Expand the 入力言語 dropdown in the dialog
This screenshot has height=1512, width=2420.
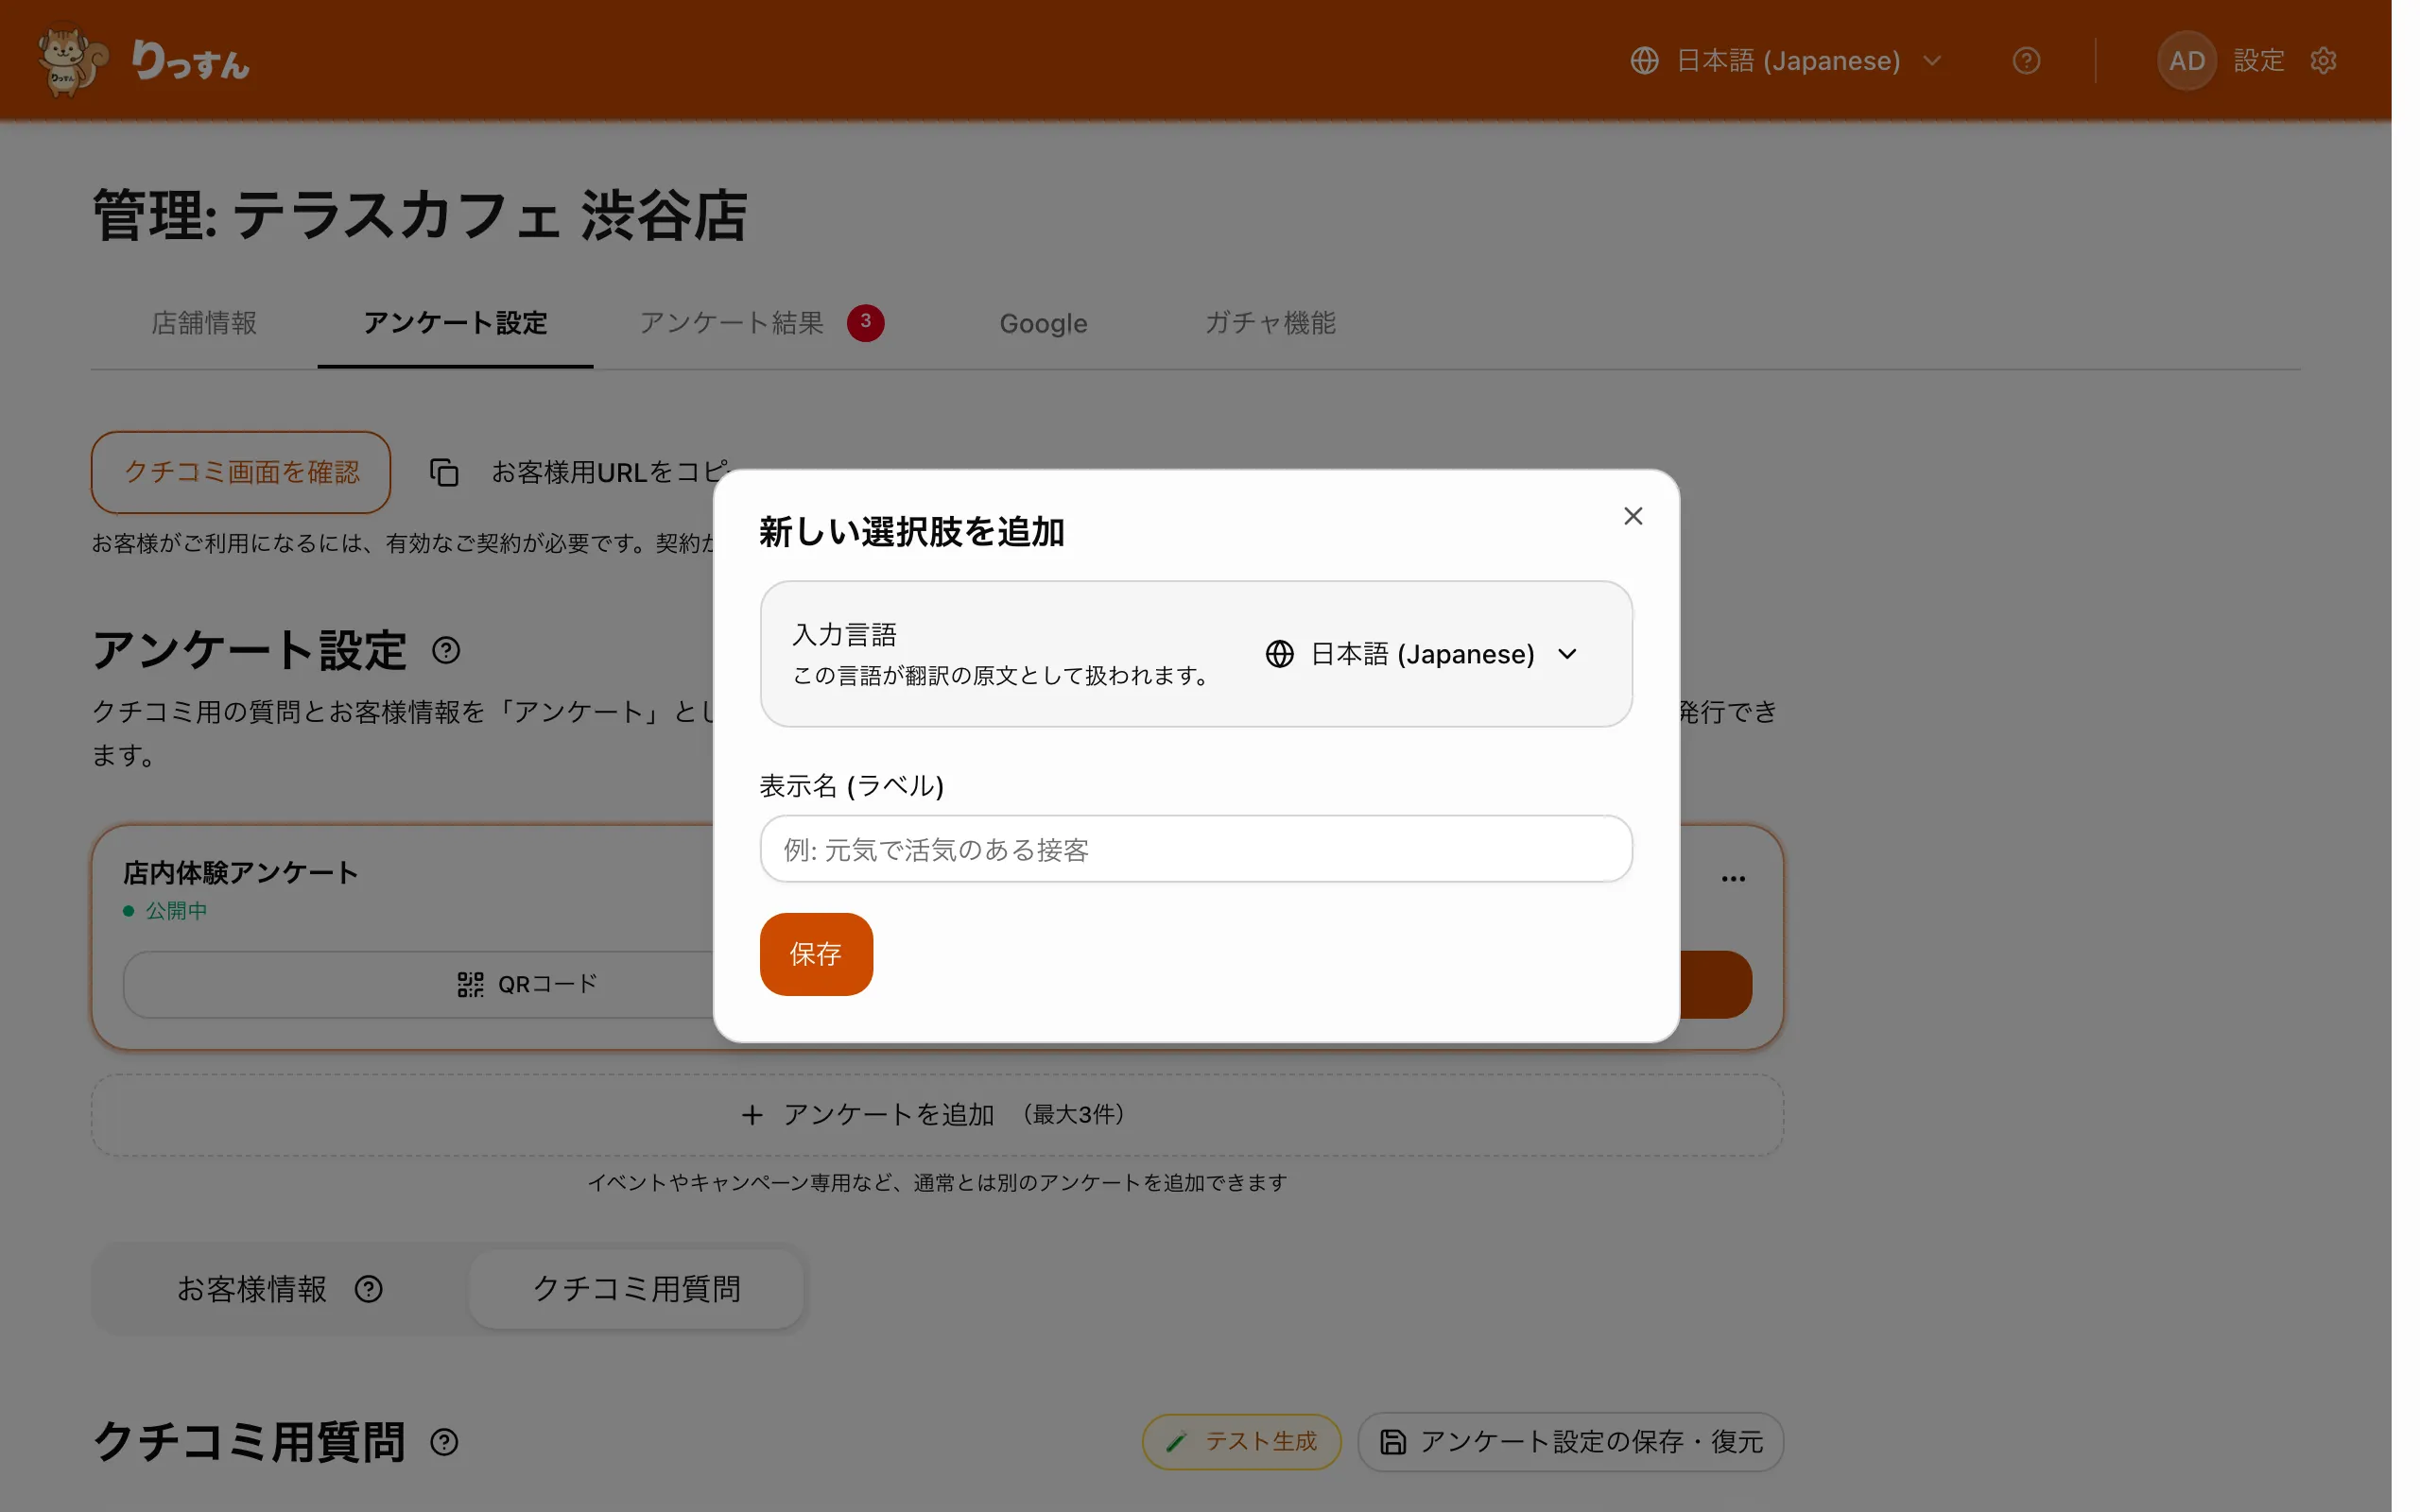[x=1422, y=654]
